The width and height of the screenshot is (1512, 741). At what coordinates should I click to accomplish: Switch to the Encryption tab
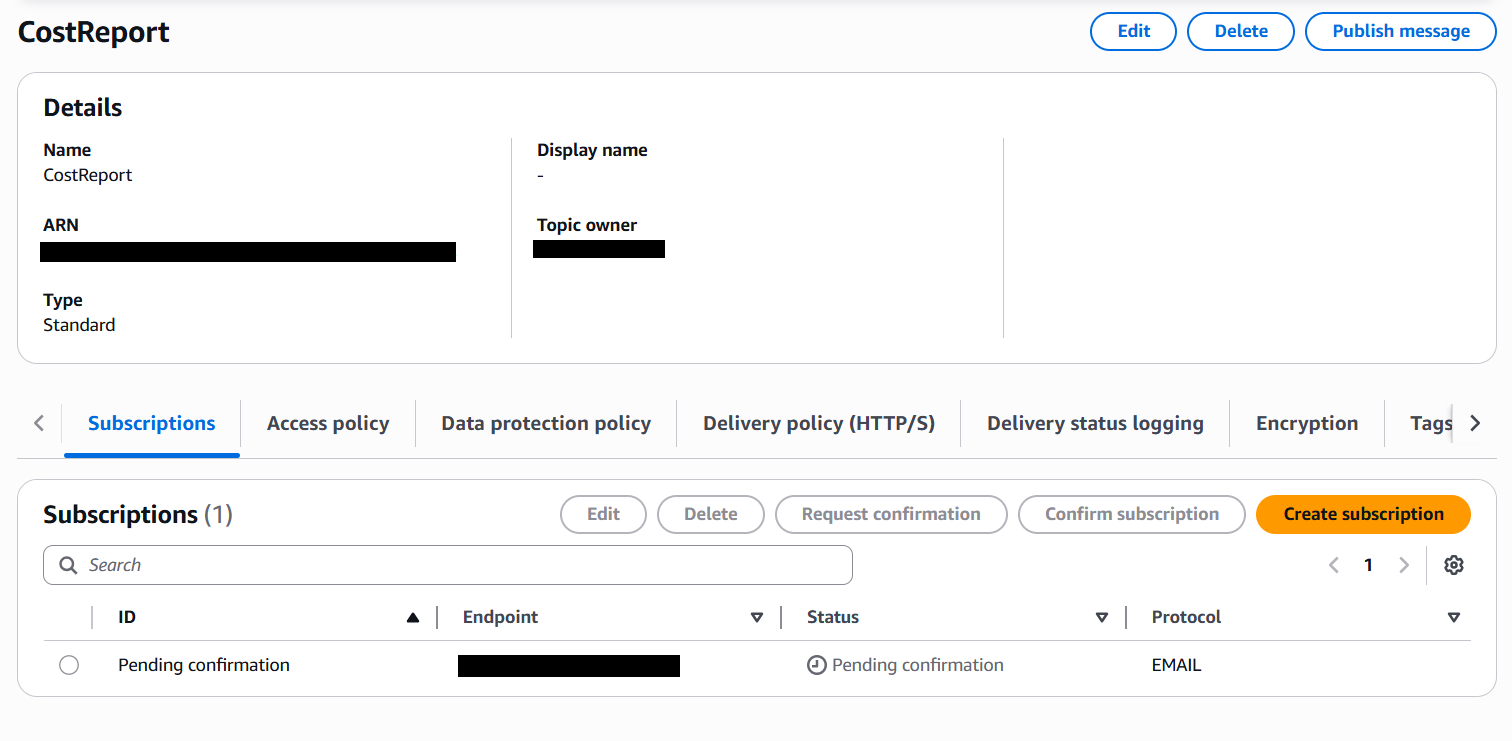click(1307, 423)
